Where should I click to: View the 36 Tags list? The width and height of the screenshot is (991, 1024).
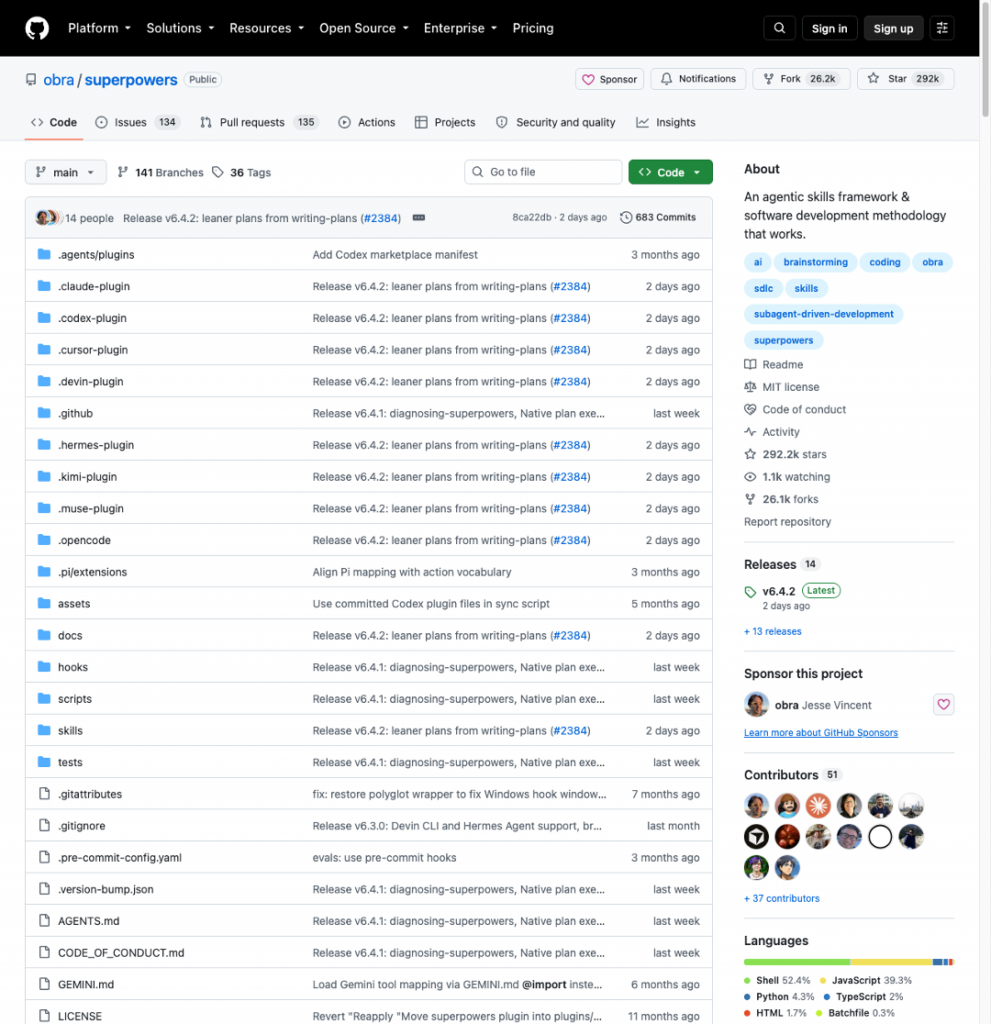[x=242, y=172]
